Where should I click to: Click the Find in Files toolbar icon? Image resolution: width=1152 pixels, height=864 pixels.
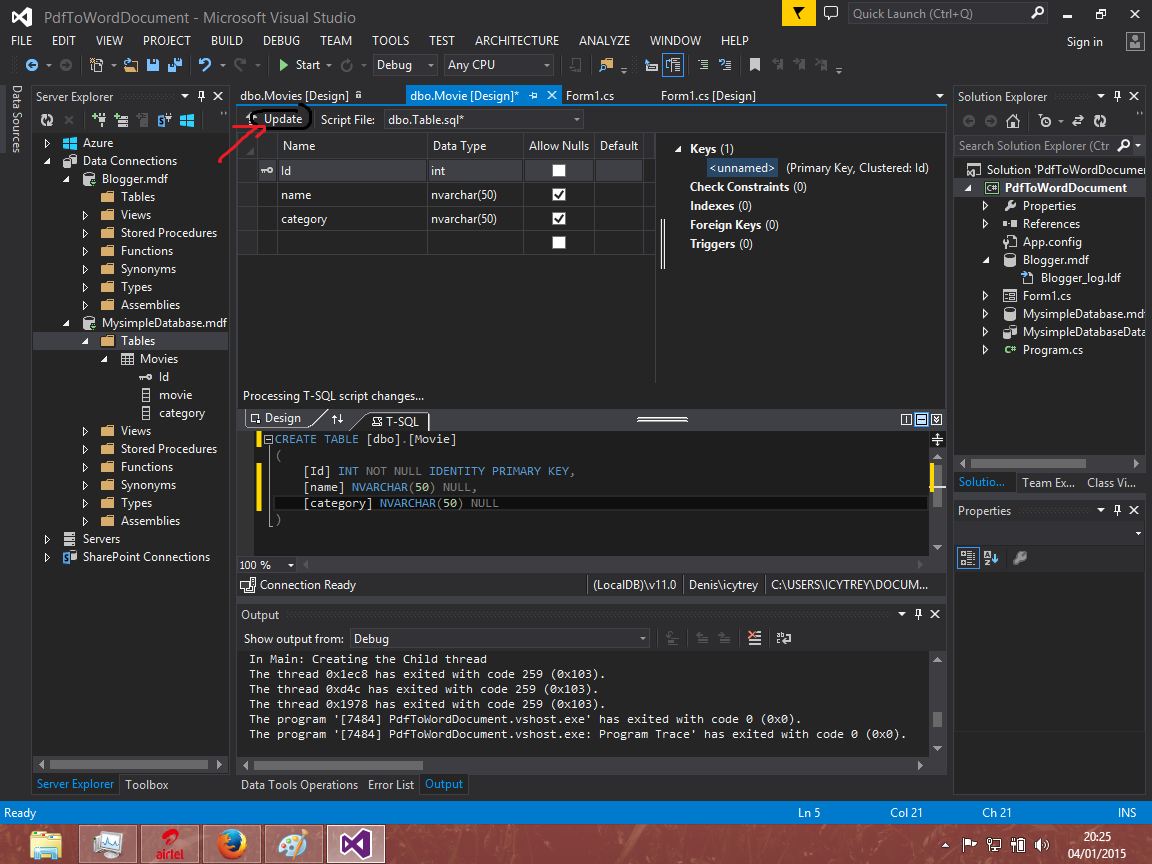[606, 65]
